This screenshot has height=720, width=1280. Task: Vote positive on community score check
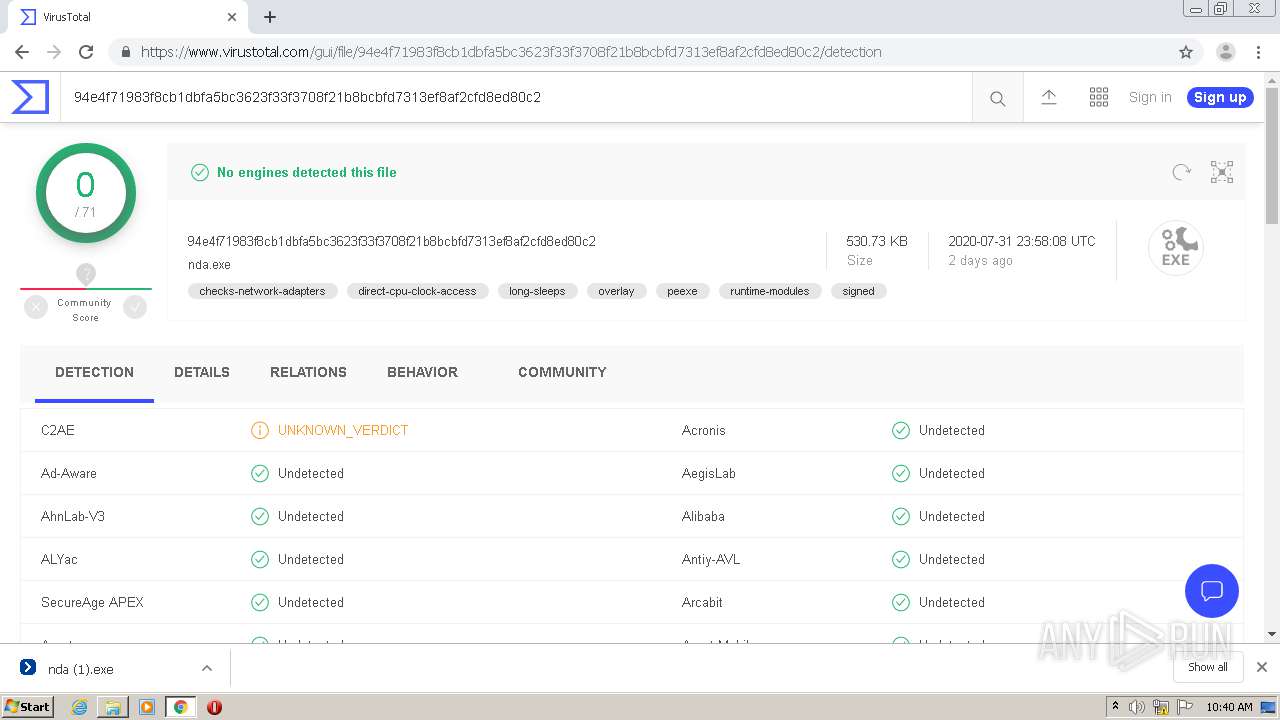pyautogui.click(x=135, y=308)
